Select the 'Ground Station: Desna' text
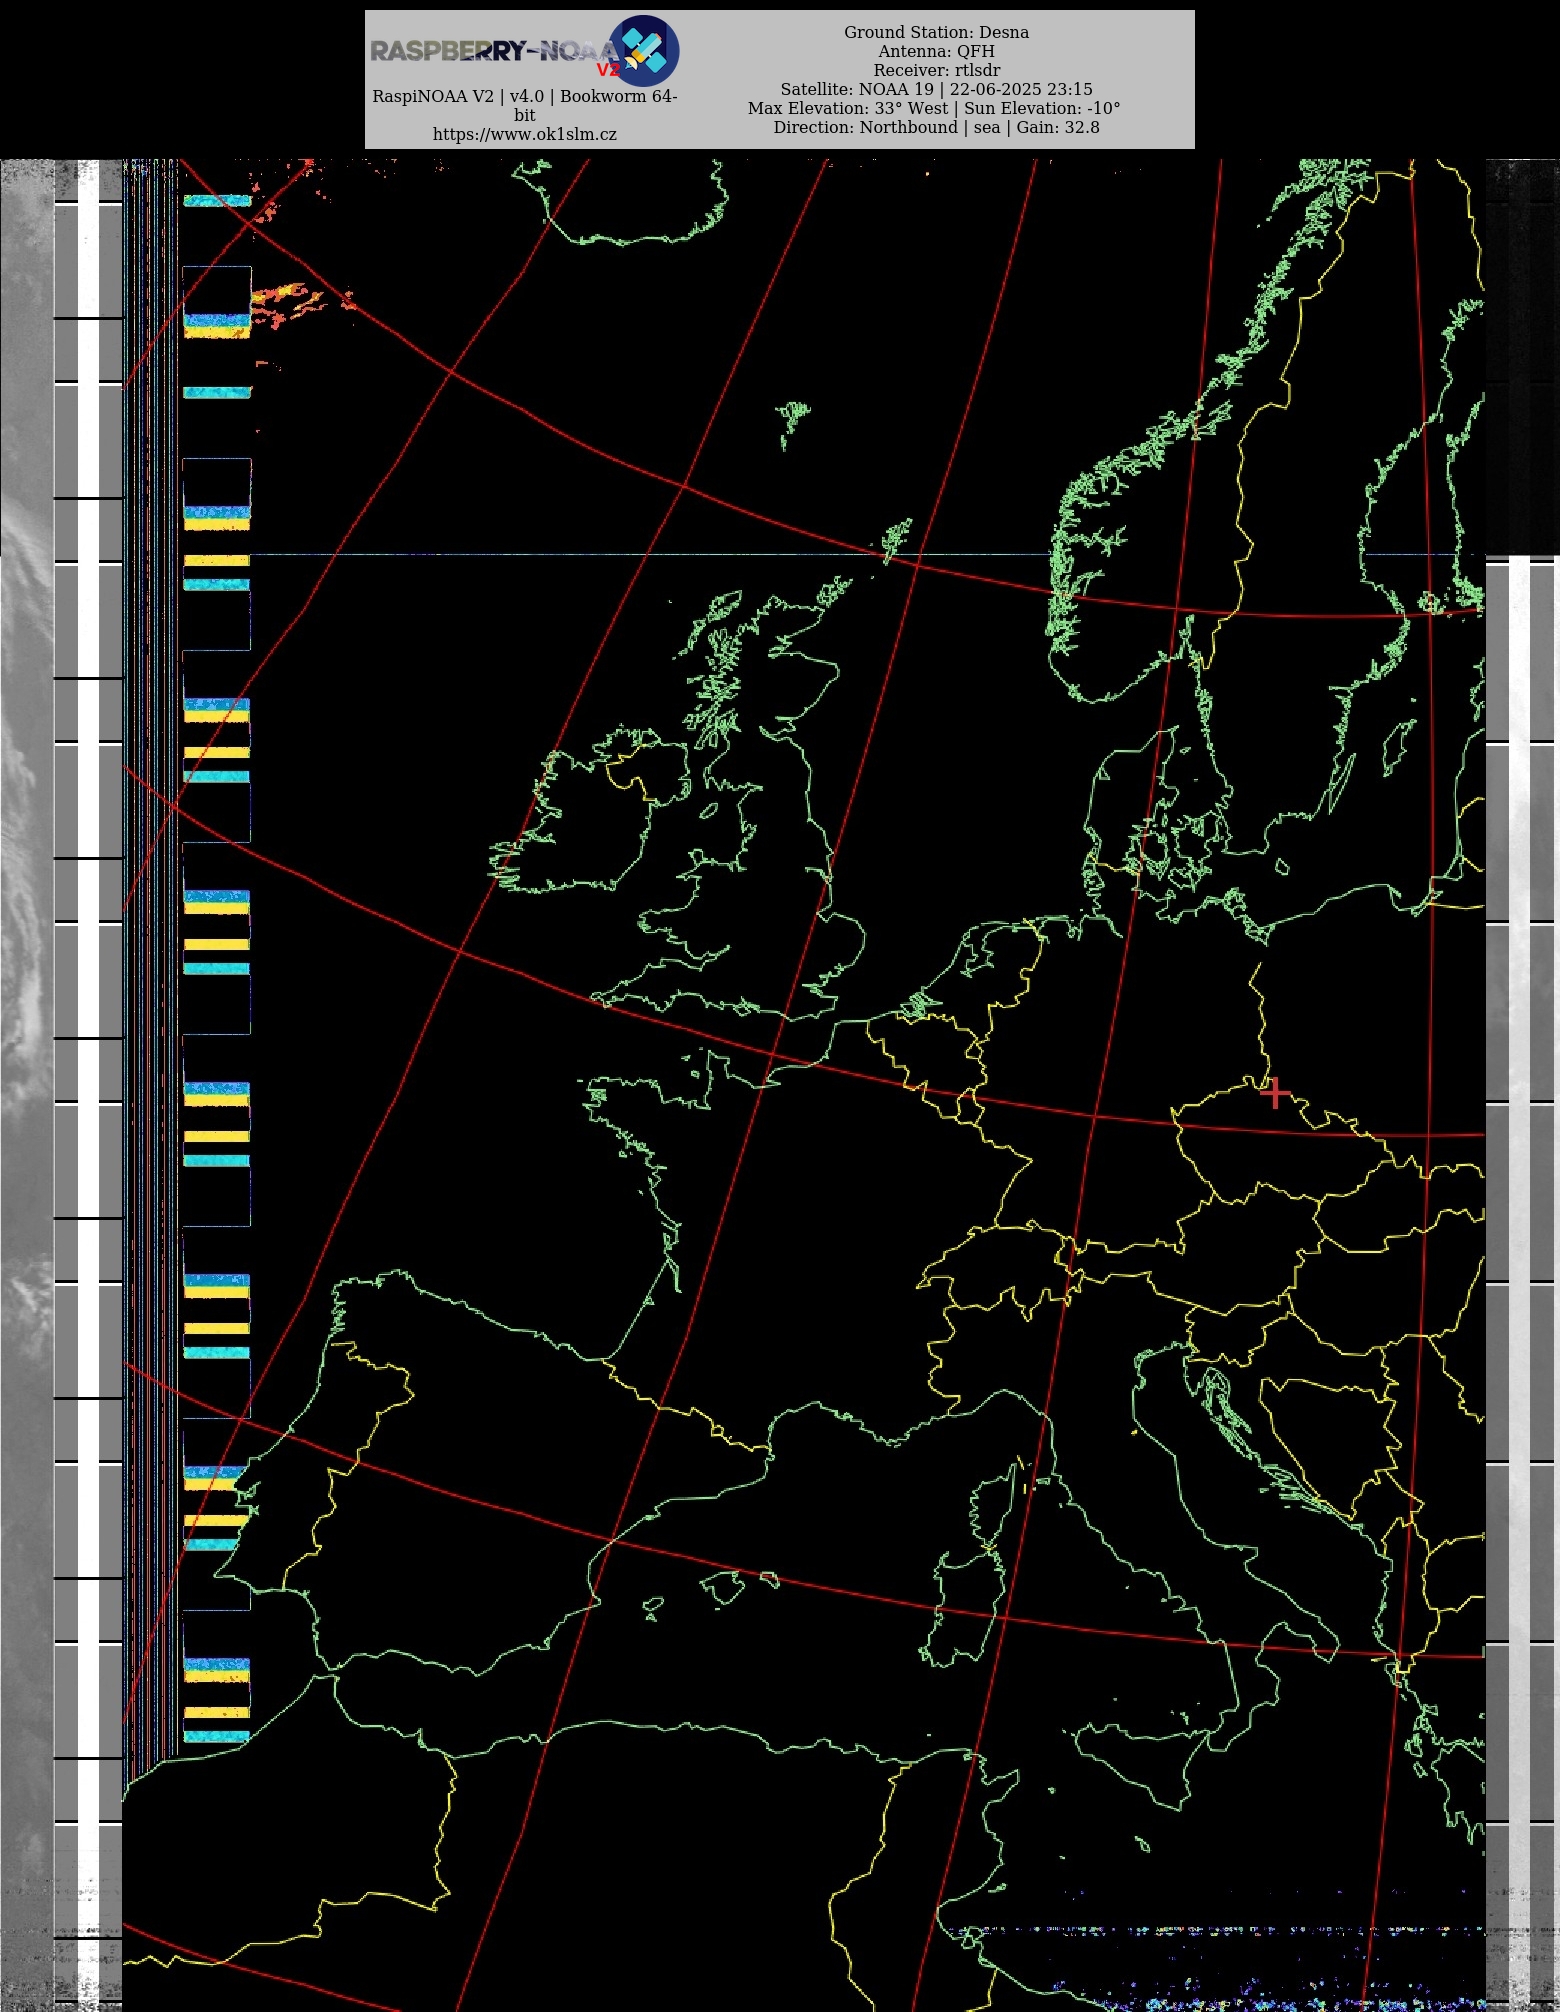1560x2012 pixels. pos(936,32)
